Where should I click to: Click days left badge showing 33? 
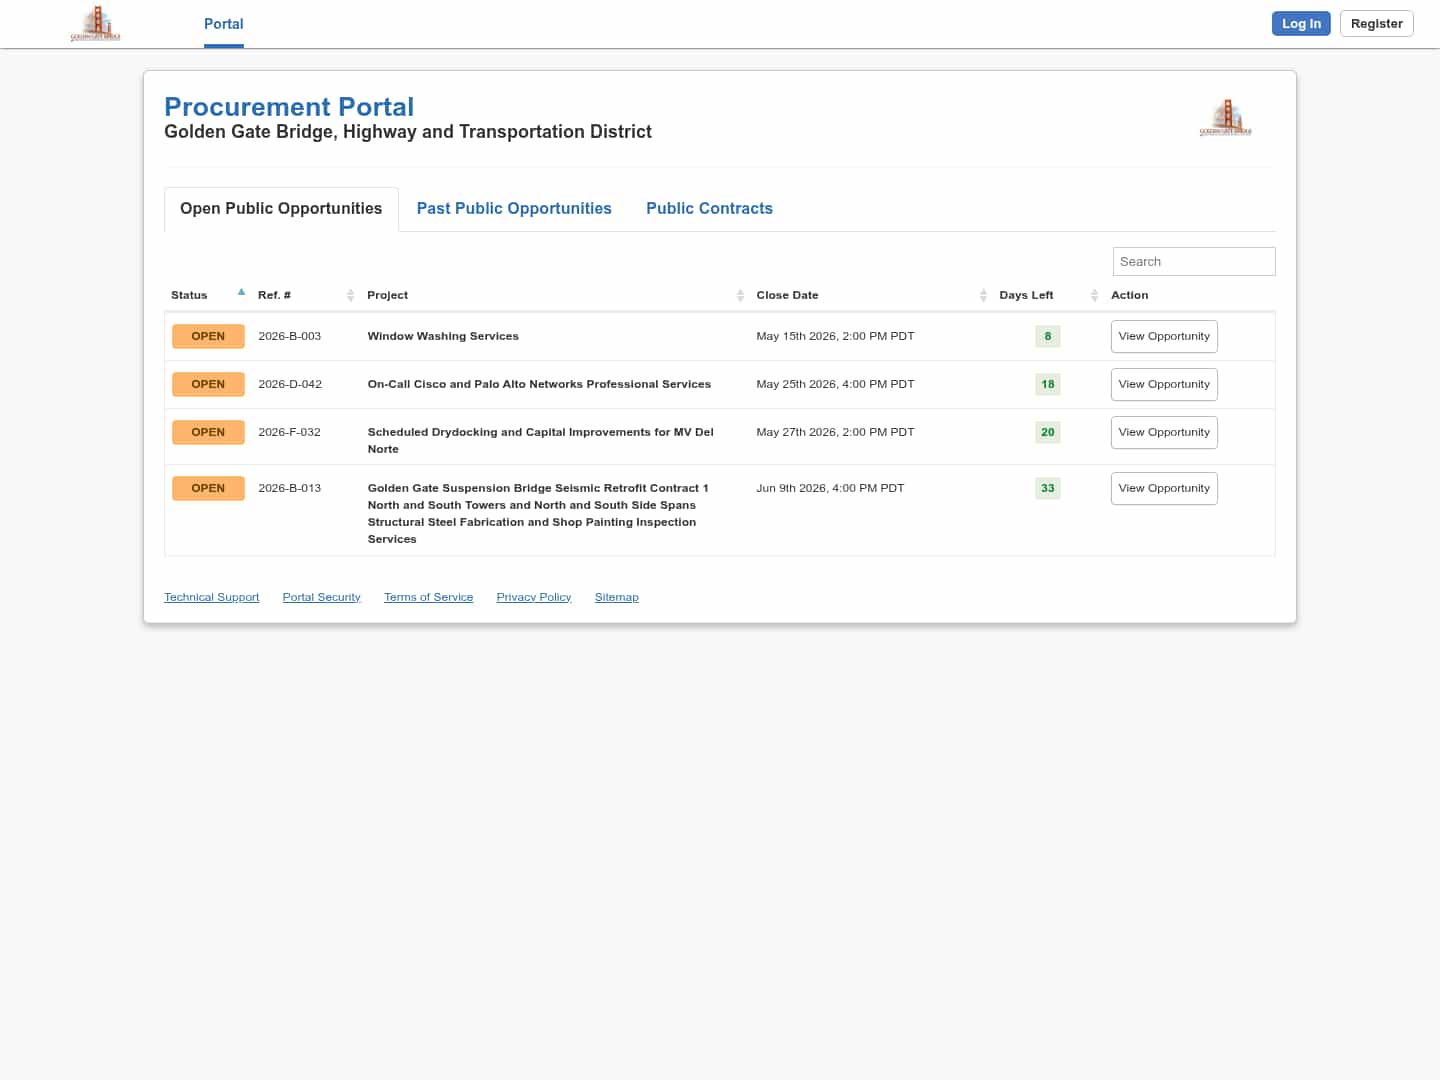tap(1048, 489)
